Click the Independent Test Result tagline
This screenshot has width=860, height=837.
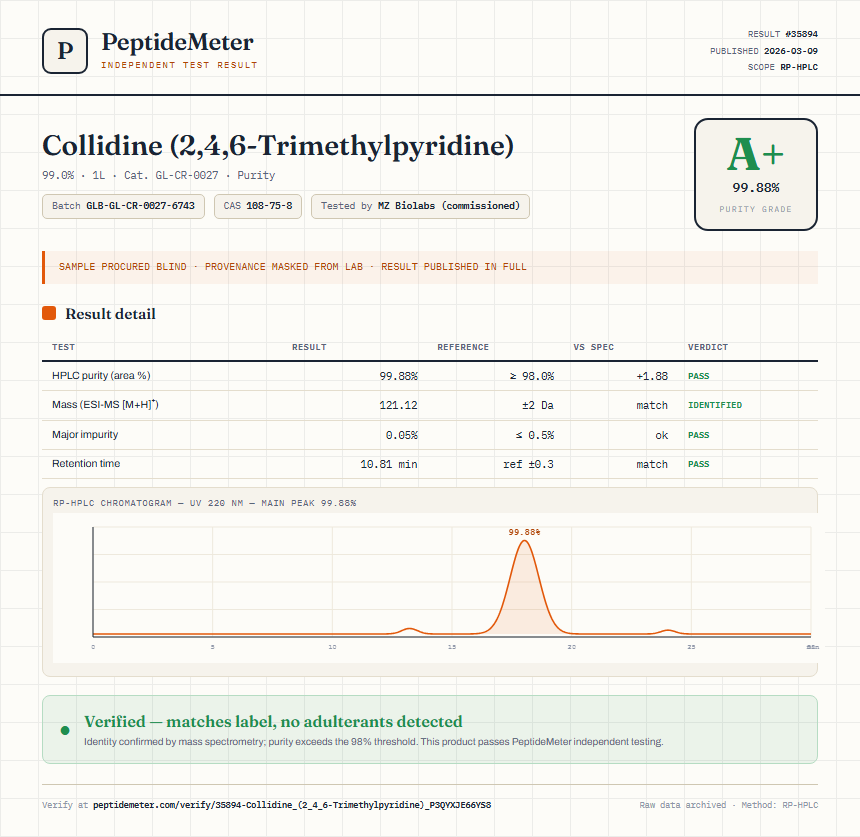[x=179, y=65]
